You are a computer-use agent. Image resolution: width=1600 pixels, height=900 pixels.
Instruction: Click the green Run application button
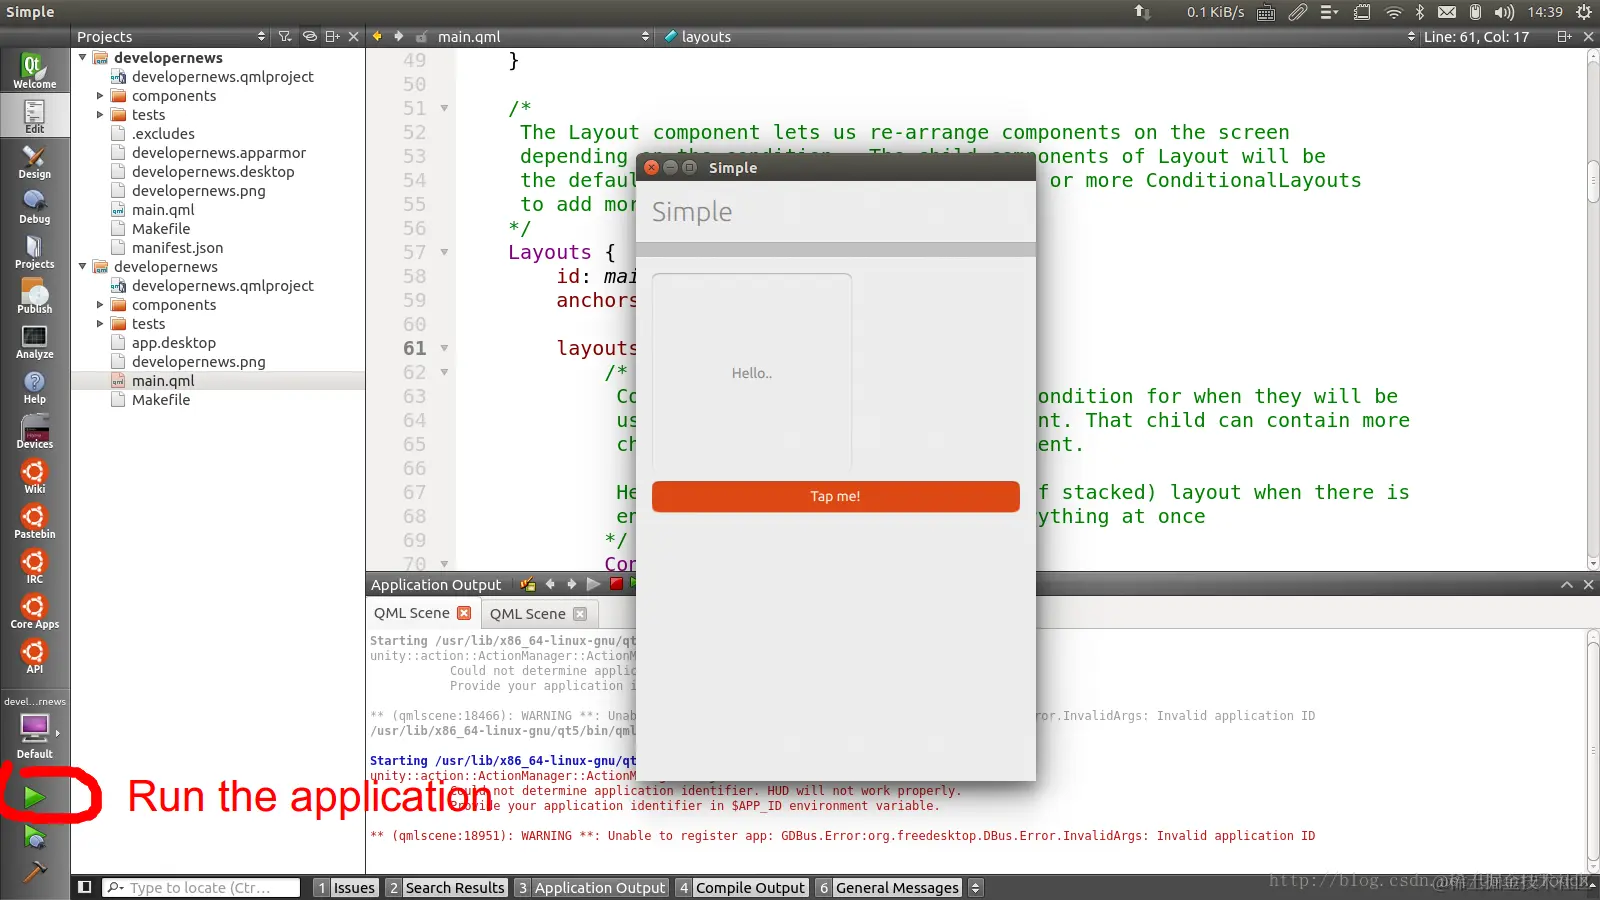(x=35, y=797)
